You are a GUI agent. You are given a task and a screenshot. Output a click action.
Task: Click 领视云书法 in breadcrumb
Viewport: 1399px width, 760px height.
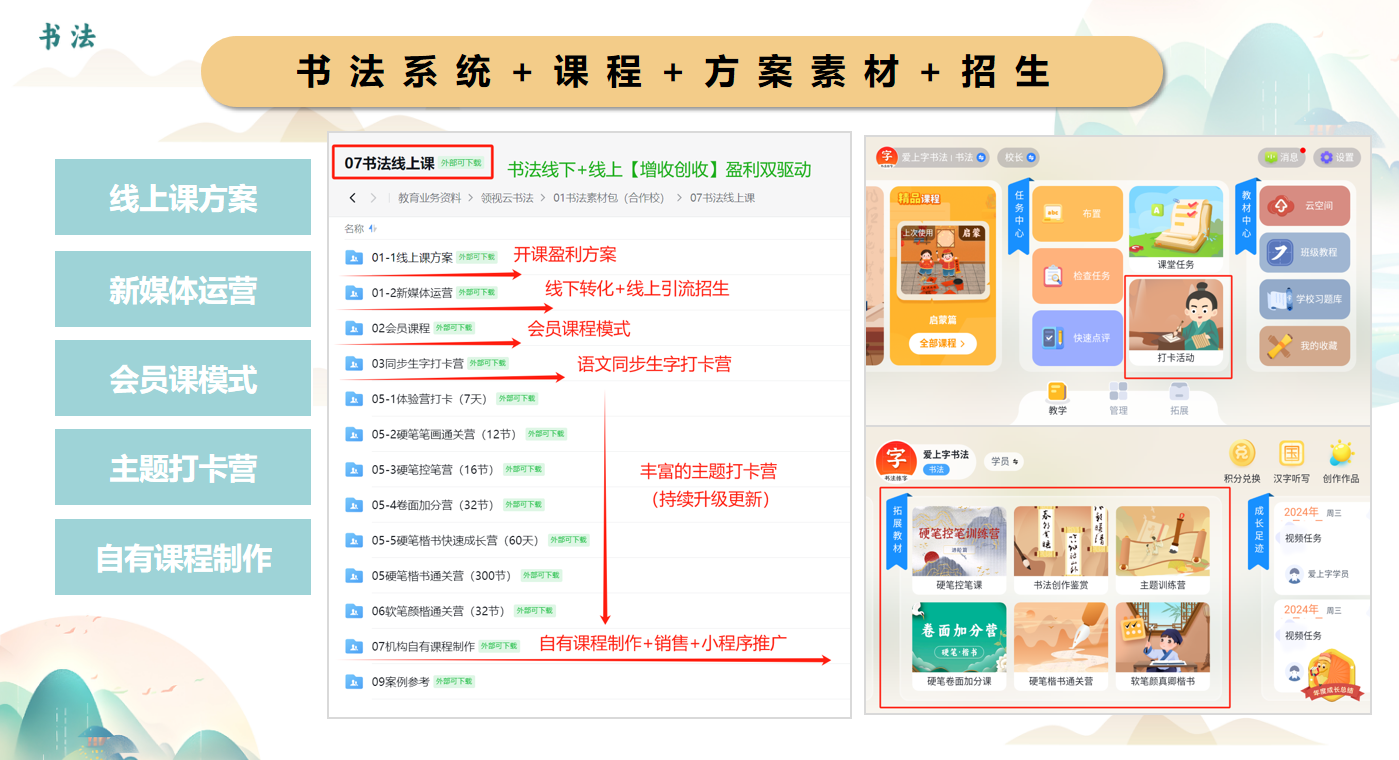tap(507, 198)
